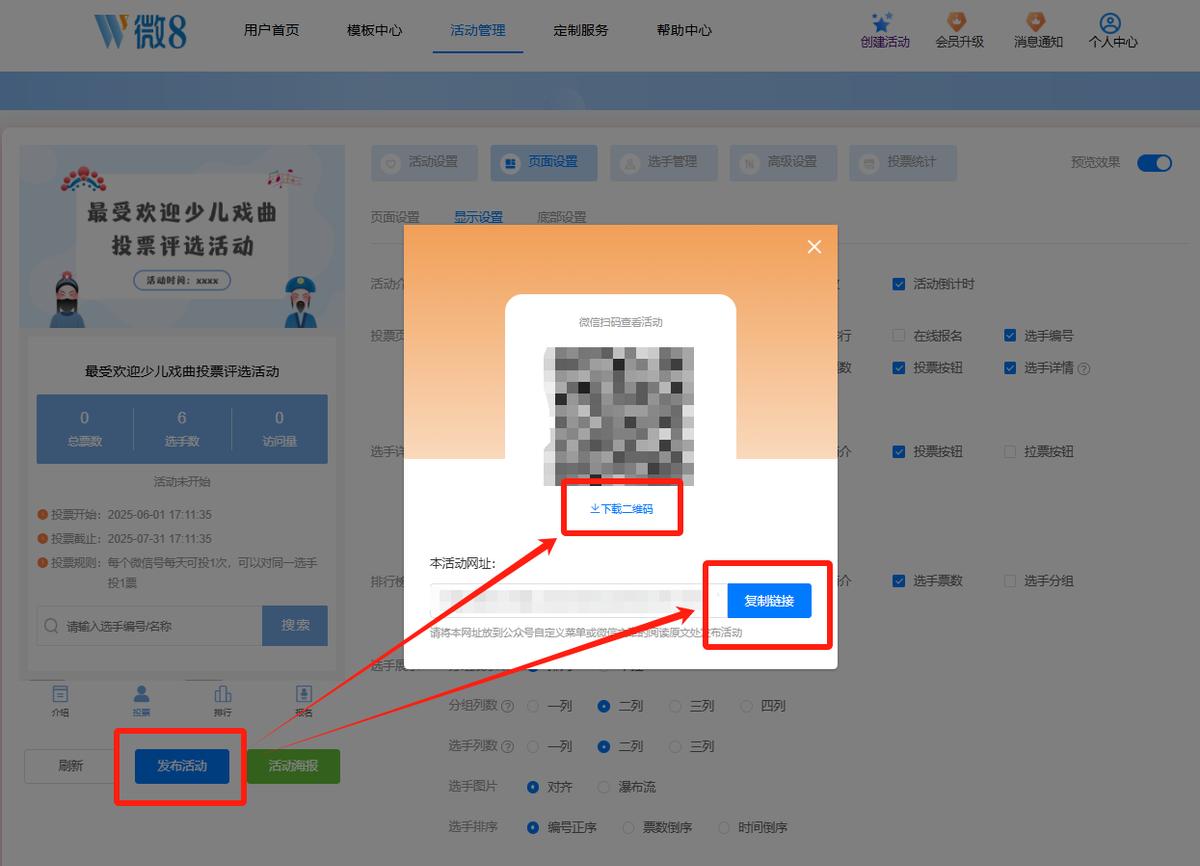Open 个人中心 profile icon
This screenshot has height=866, width=1200.
(1109, 23)
